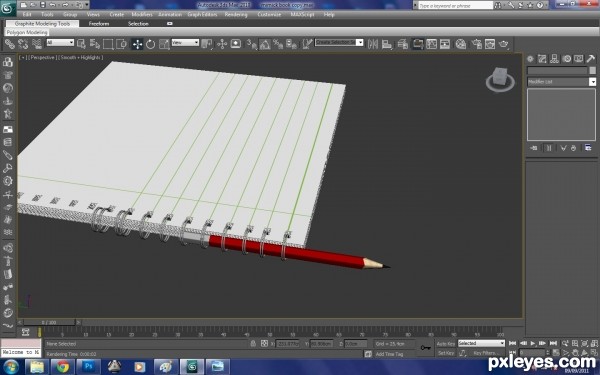Screen dimensions: 600x375
Task: Open Key Filters dialog
Action: coord(485,353)
